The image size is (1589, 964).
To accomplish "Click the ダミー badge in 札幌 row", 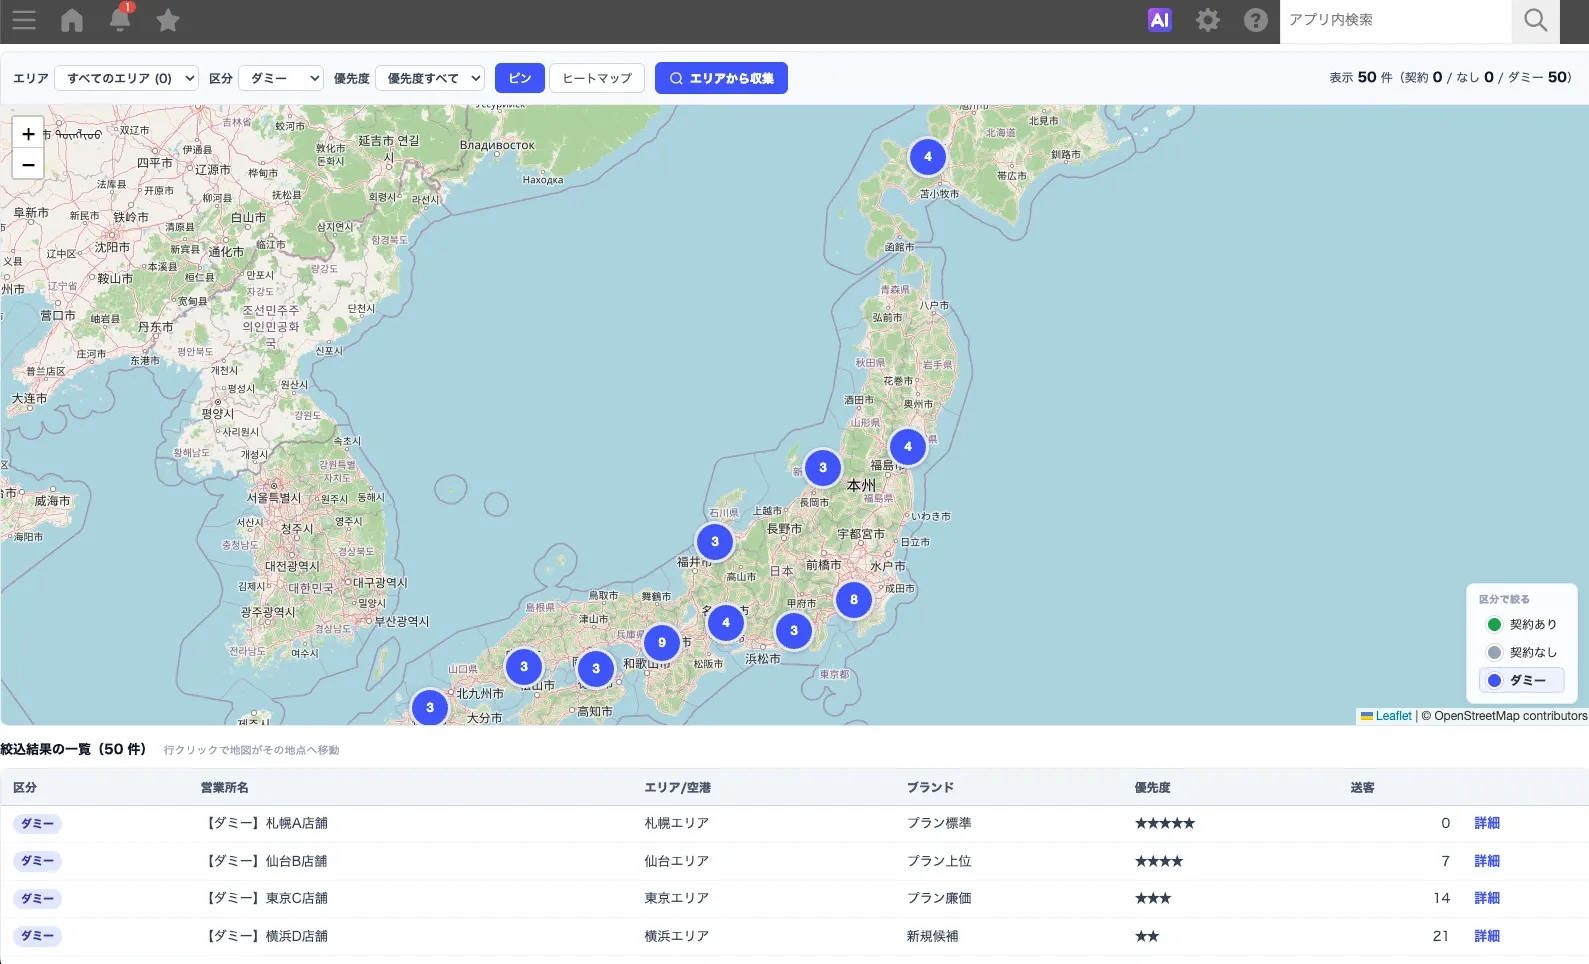I will point(37,824).
